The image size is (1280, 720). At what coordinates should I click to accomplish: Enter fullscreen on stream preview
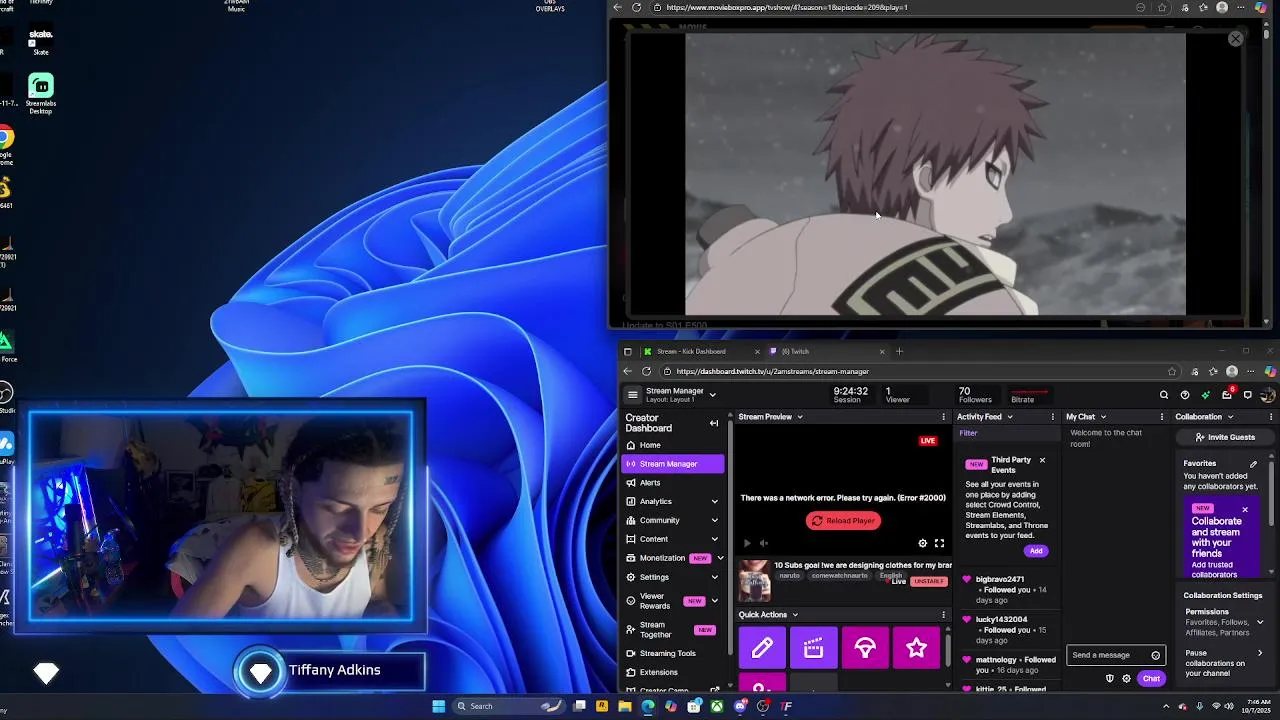pos(939,543)
